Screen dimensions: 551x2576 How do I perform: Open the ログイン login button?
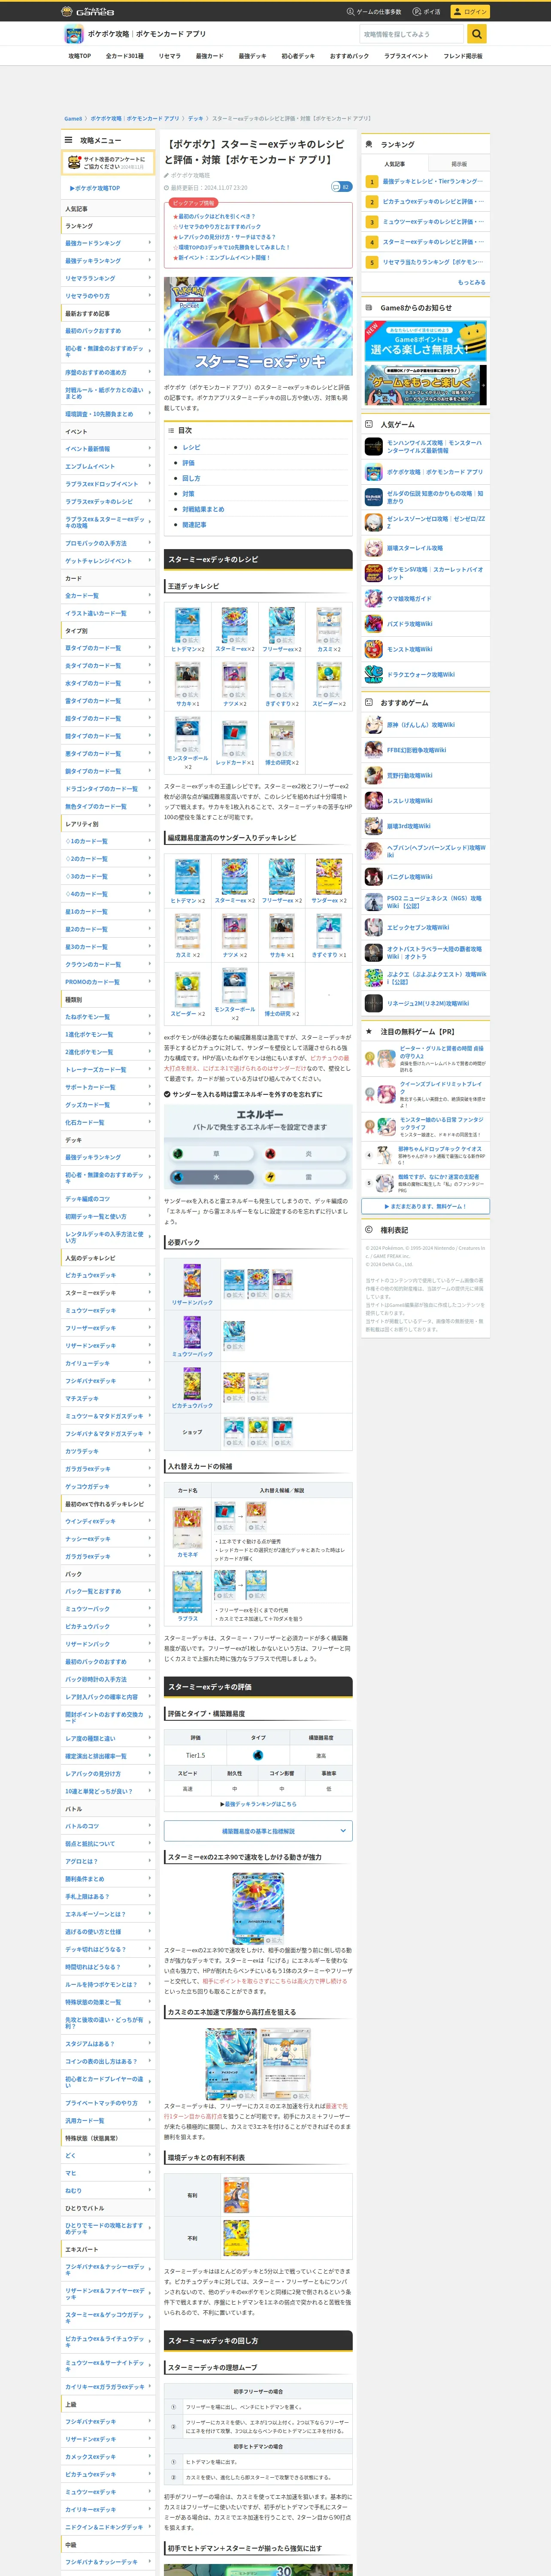coord(469,11)
